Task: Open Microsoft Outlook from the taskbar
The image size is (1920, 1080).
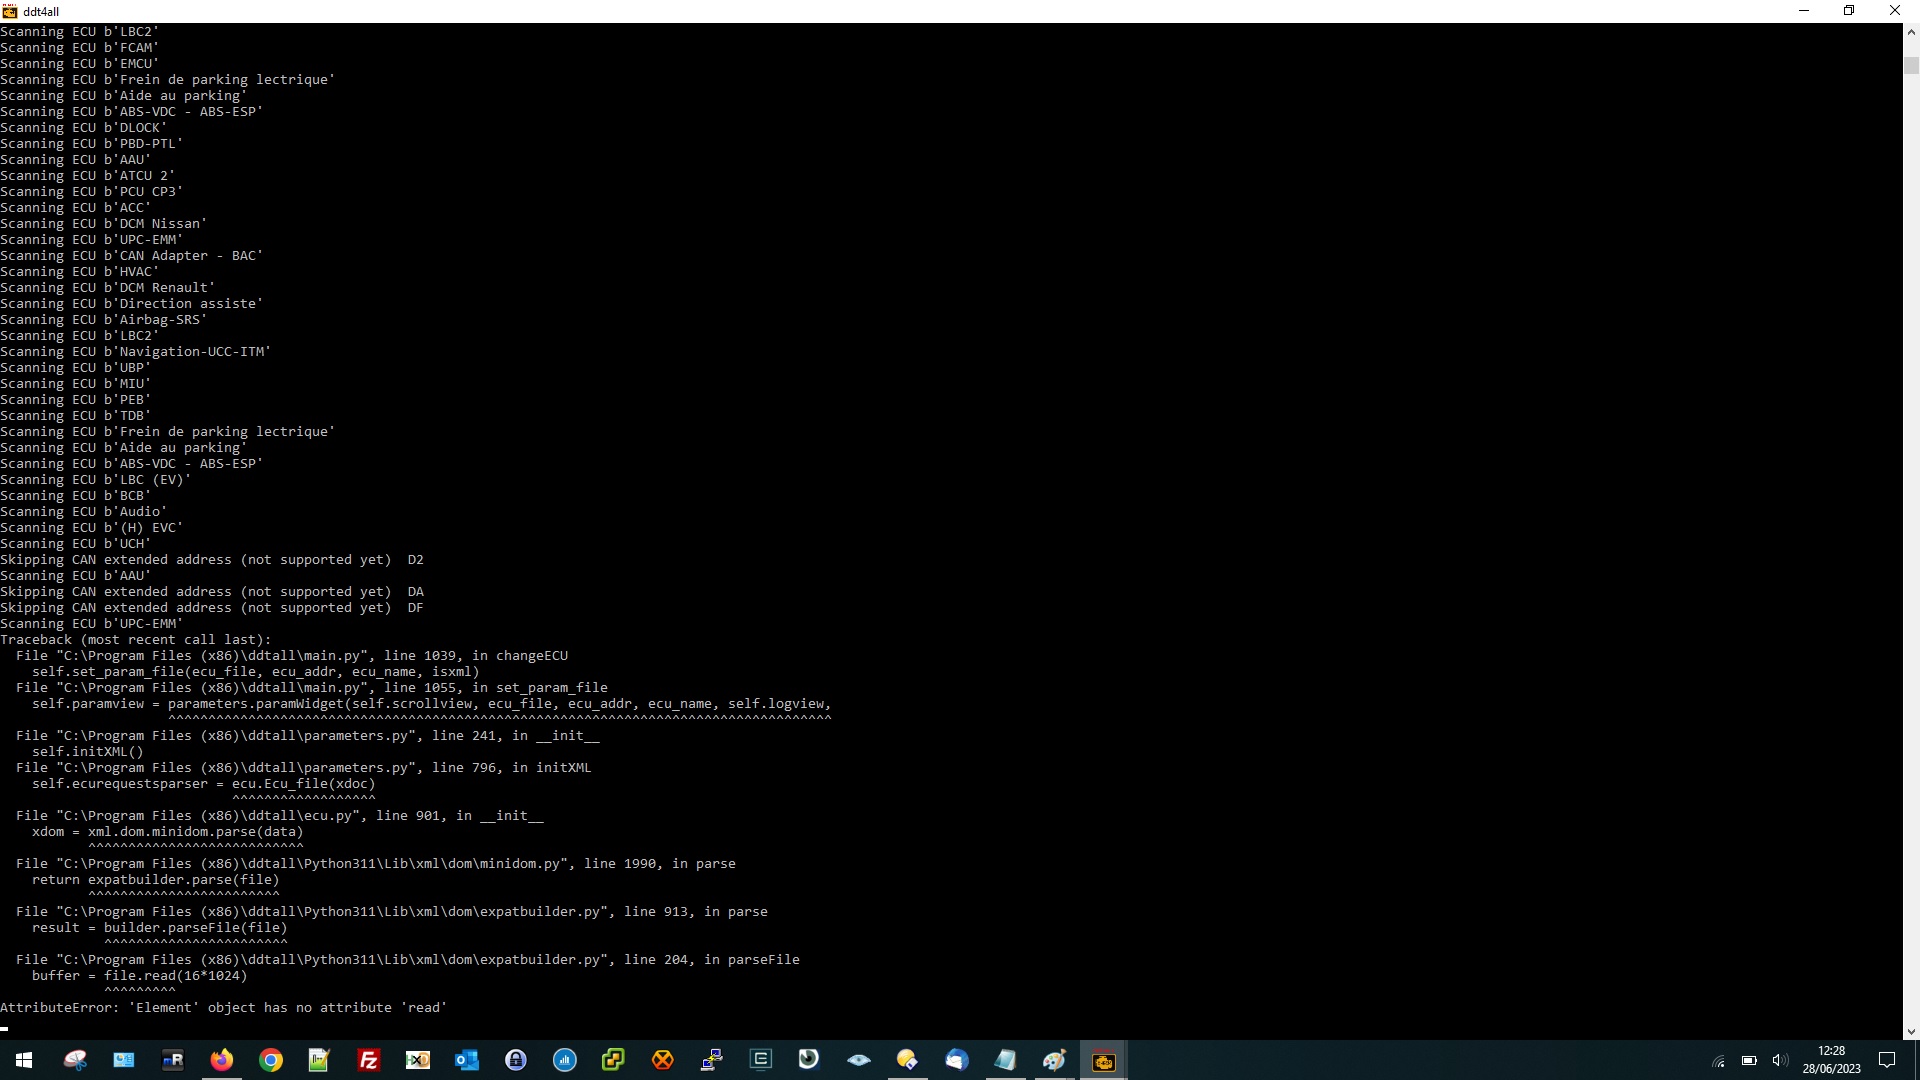Action: (466, 1060)
